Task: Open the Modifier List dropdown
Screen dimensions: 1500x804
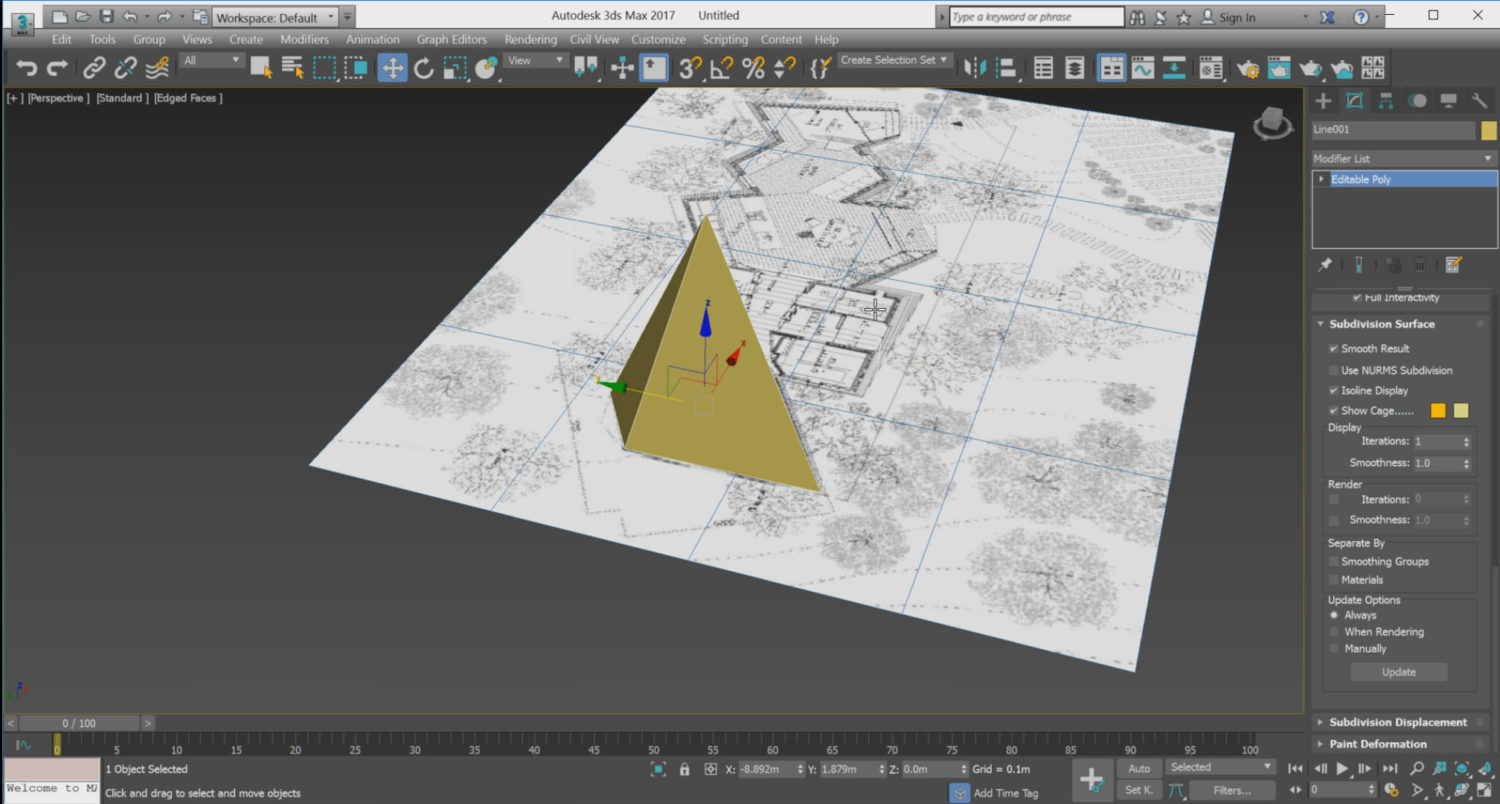Action: (1489, 158)
